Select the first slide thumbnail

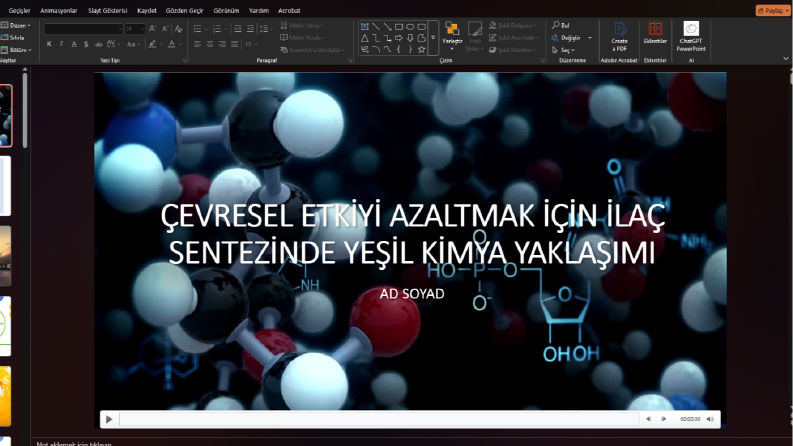[6, 116]
